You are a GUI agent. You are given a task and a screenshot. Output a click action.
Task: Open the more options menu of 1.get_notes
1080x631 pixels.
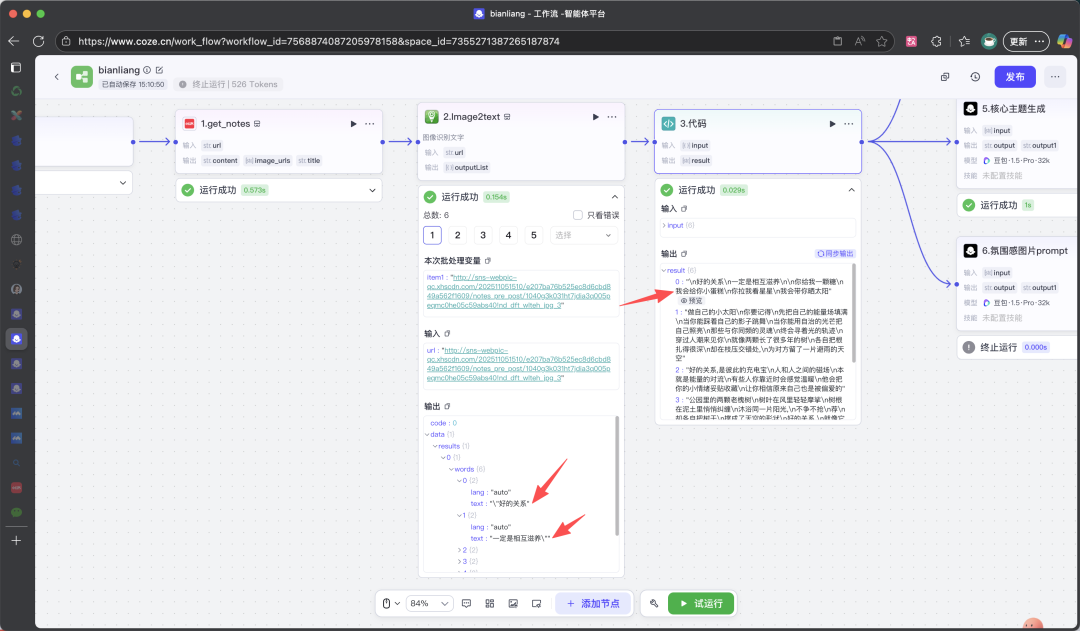pos(370,124)
